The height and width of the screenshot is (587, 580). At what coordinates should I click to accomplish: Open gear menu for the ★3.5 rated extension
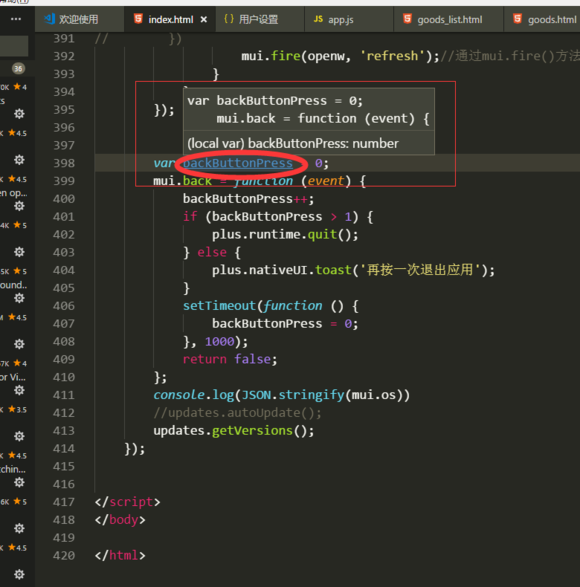(19, 436)
